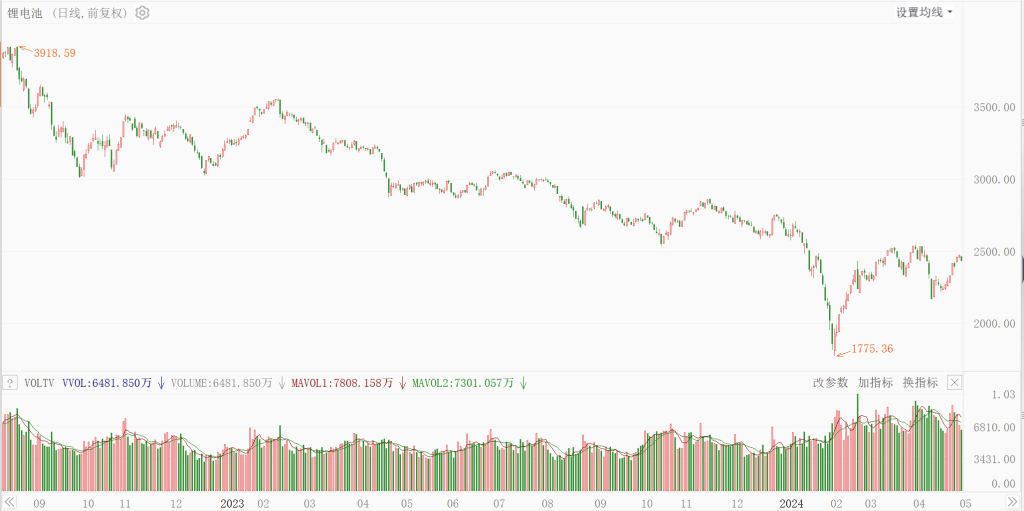Click 加指标 to add an indicator
1024x511 pixels.
875,382
